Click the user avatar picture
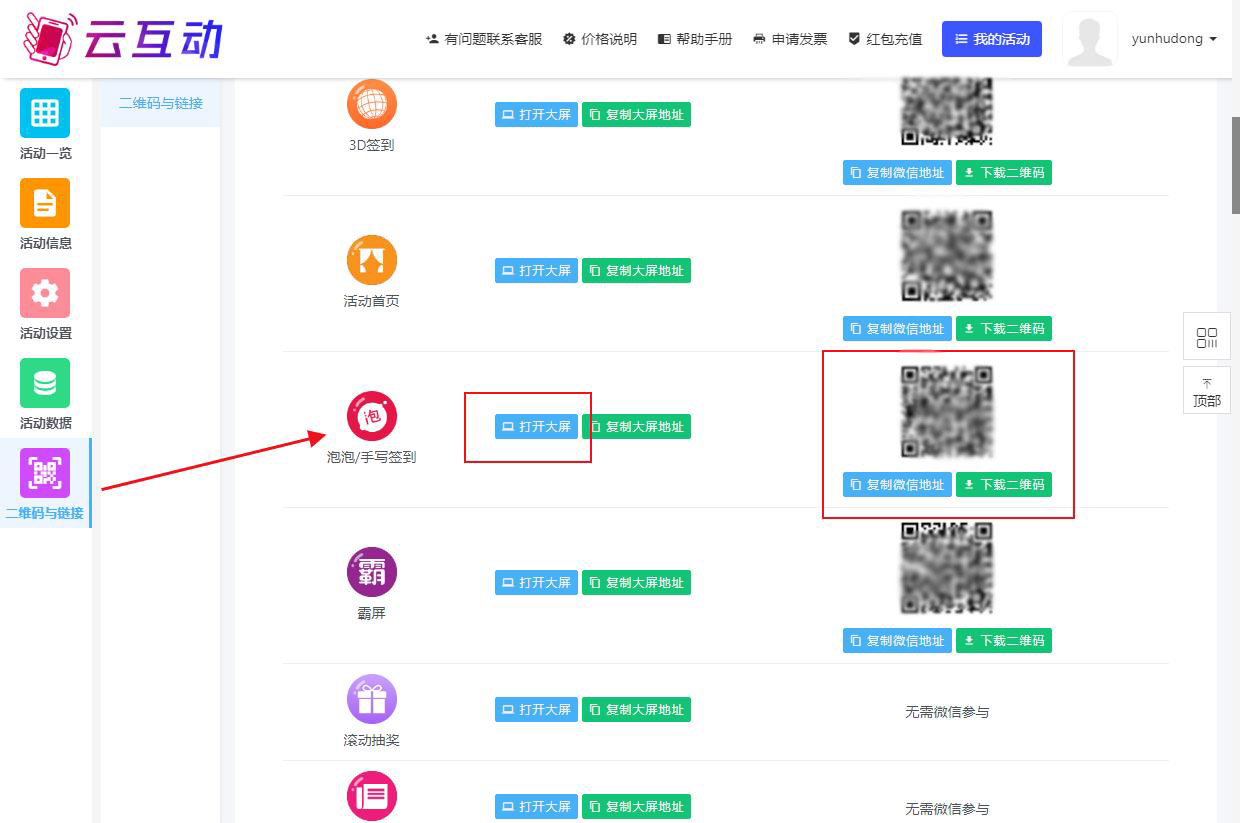The image size is (1240, 823). 1090,39
